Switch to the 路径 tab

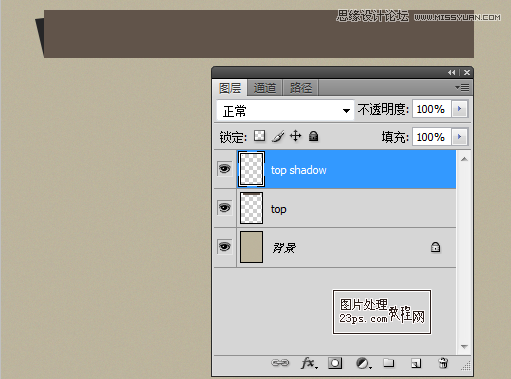click(x=301, y=88)
